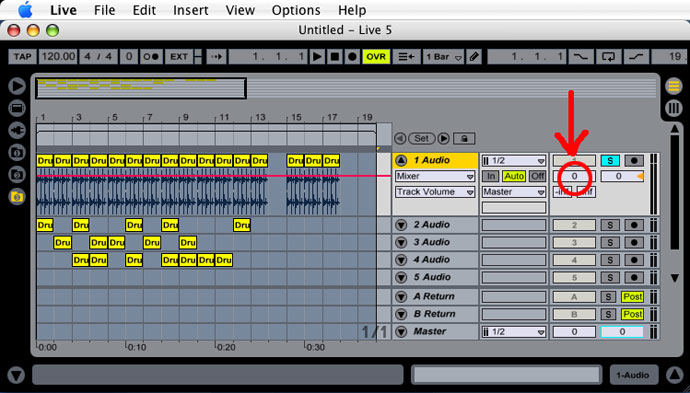The width and height of the screenshot is (690, 393).
Task: Click the Post button on A Return
Action: [632, 297]
